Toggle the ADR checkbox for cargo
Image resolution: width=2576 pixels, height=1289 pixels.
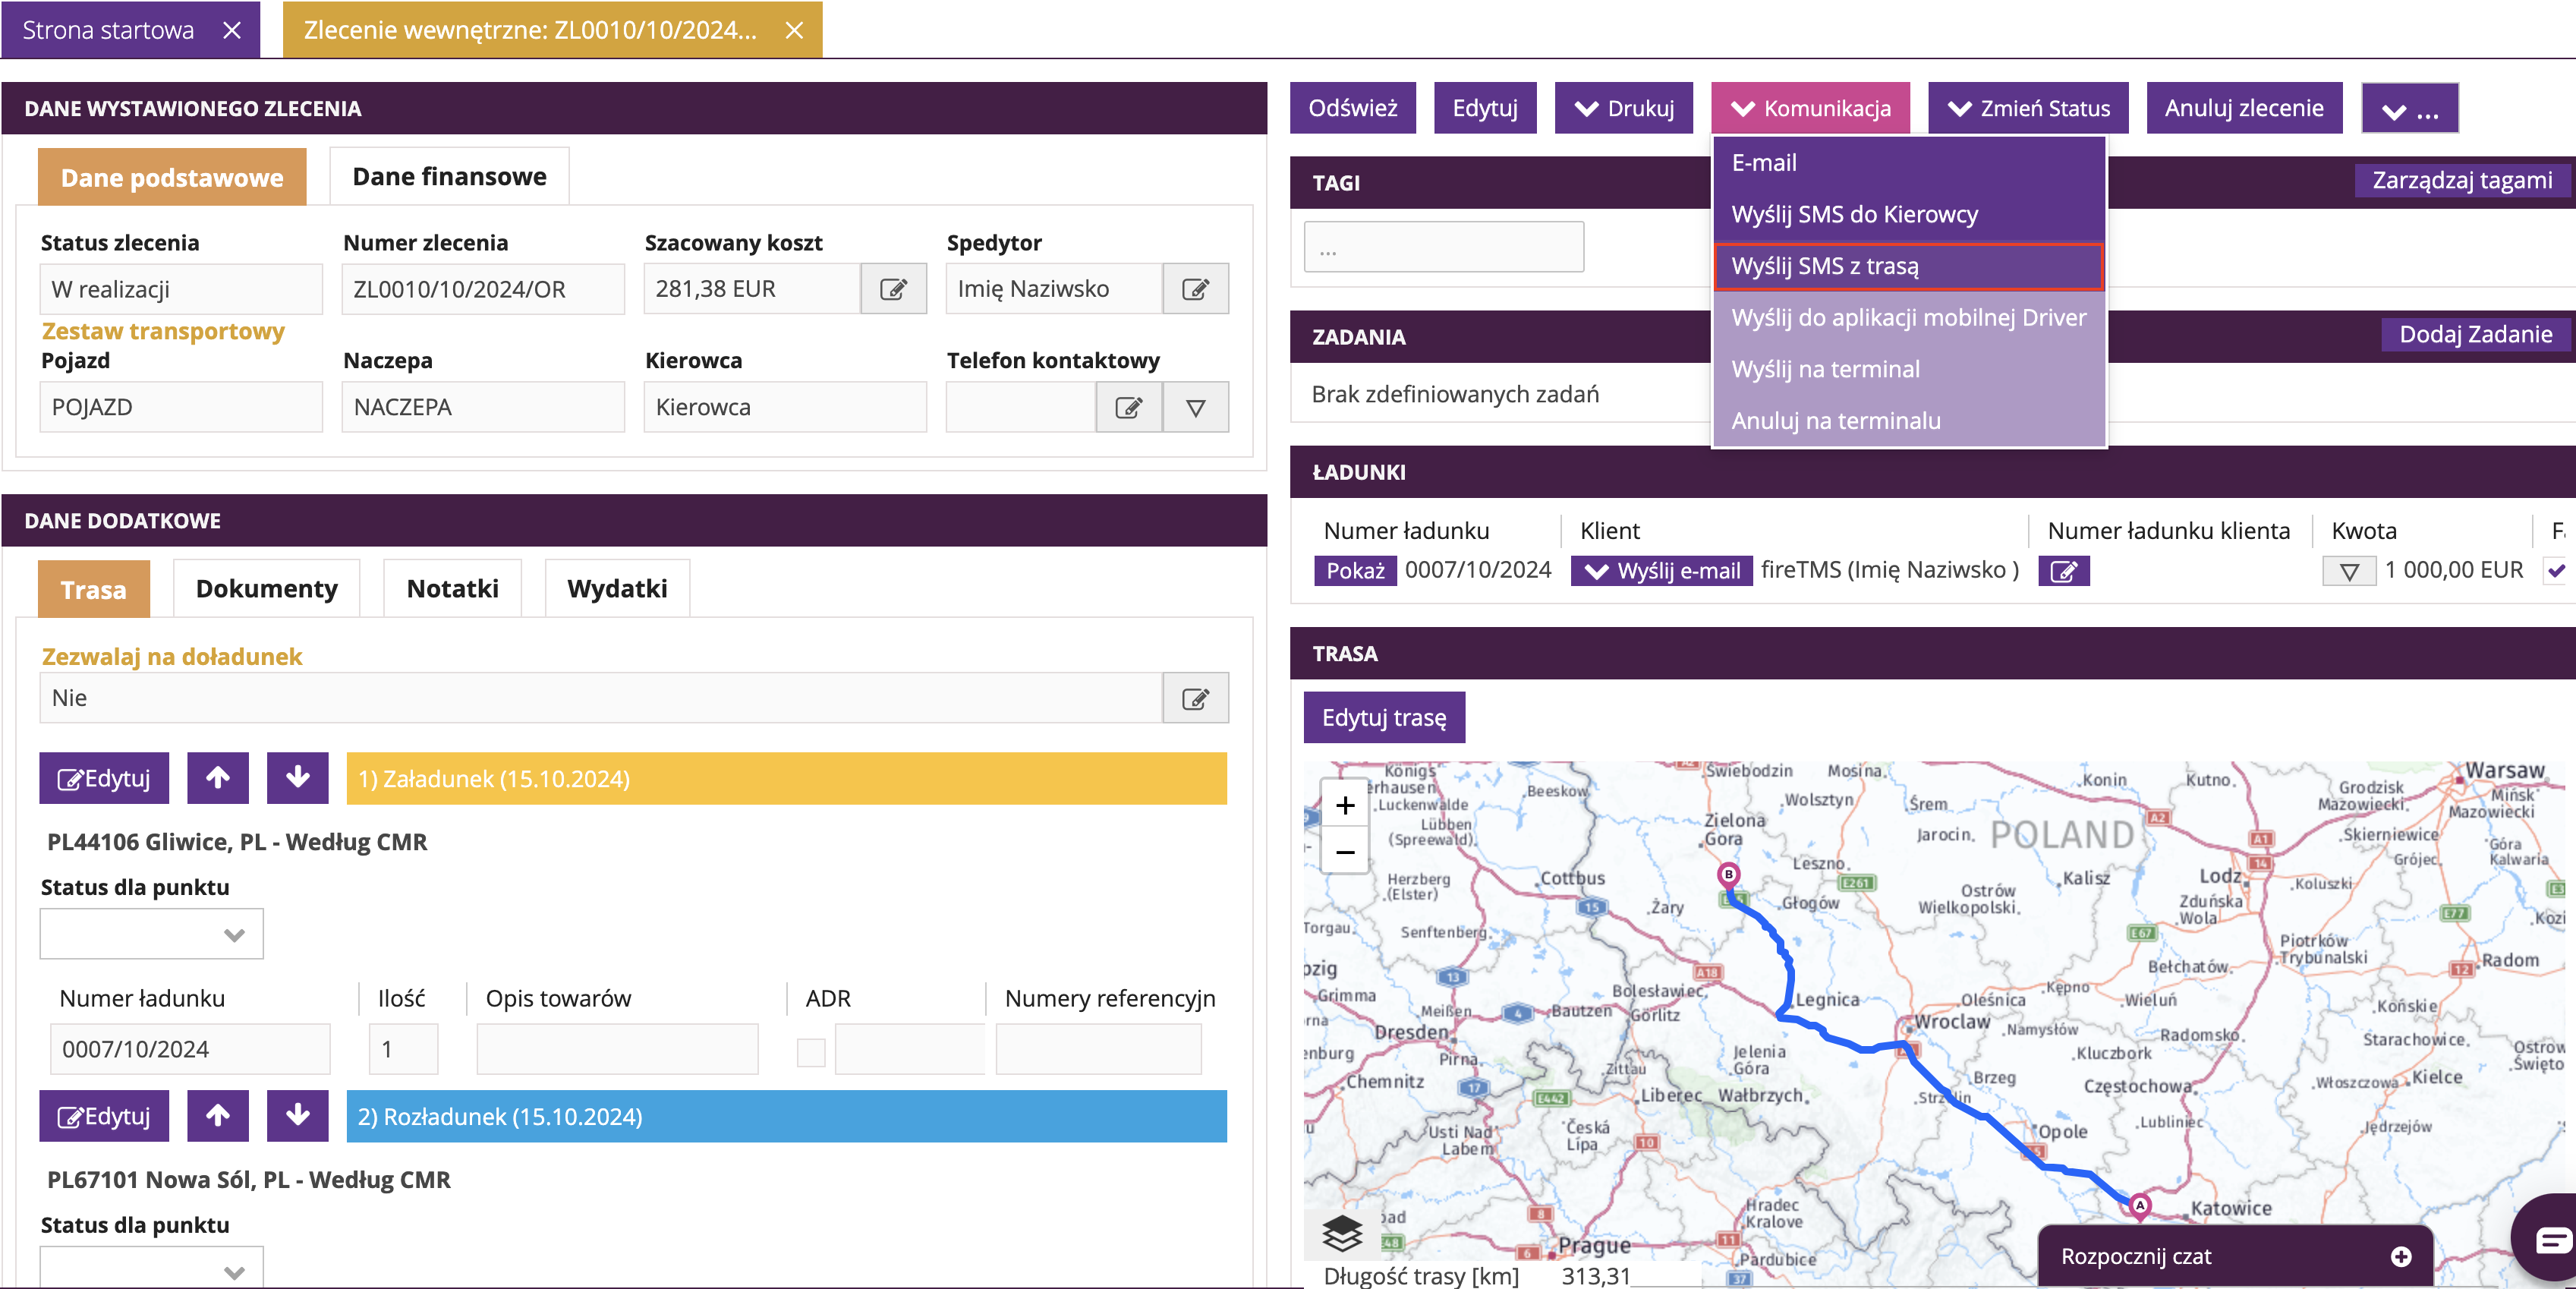coord(811,1051)
